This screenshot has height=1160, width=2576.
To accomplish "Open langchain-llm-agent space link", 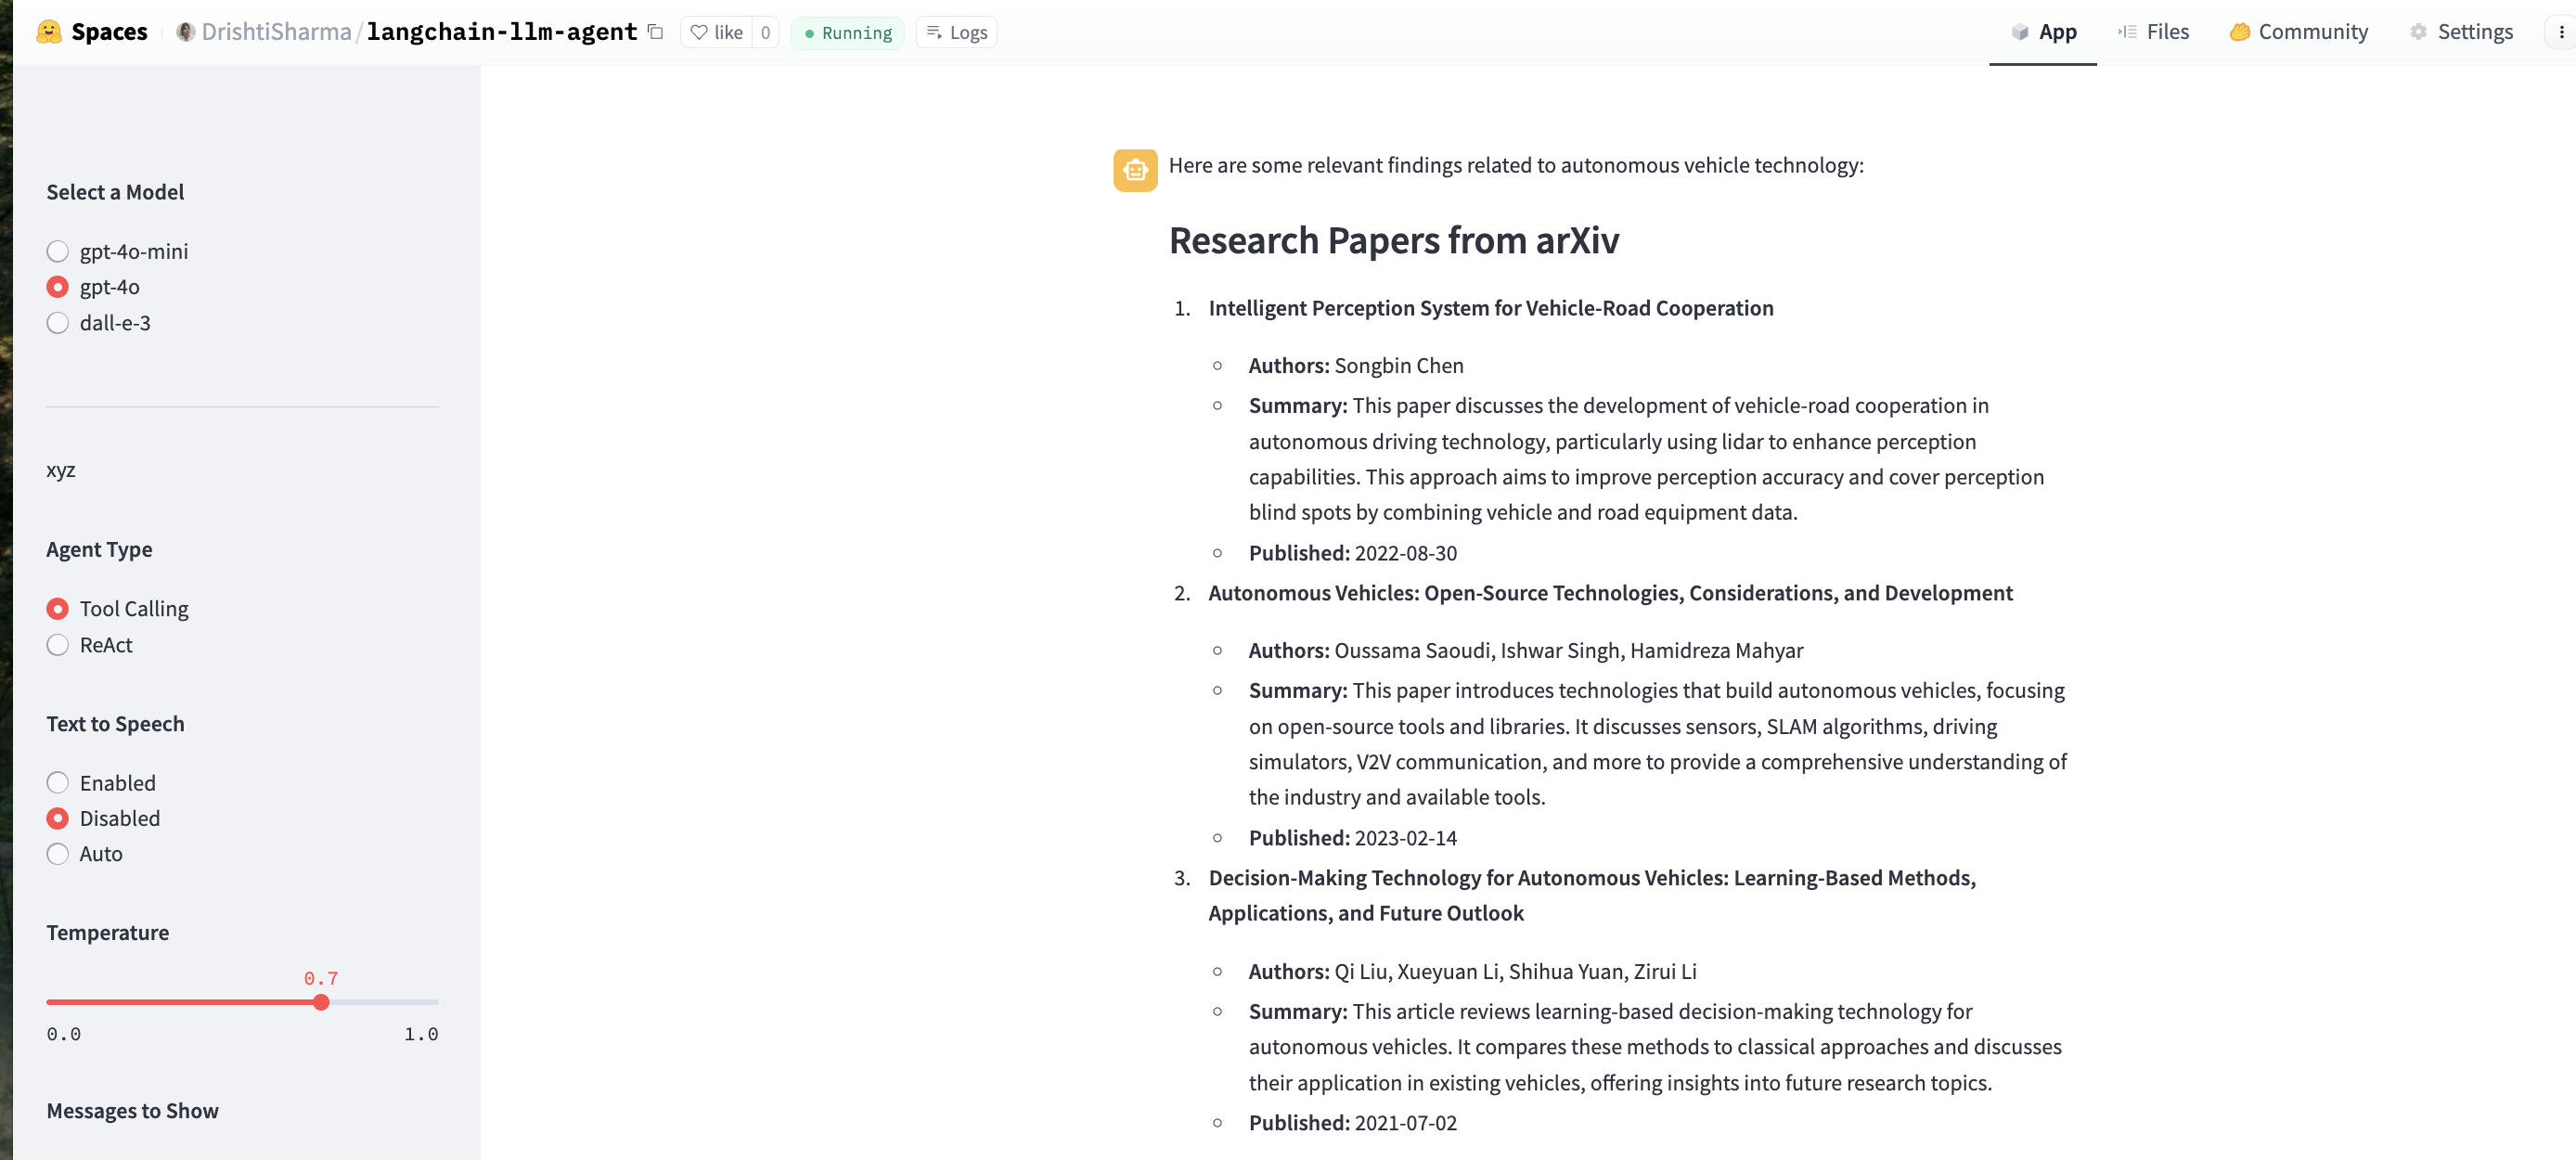I will point(501,32).
